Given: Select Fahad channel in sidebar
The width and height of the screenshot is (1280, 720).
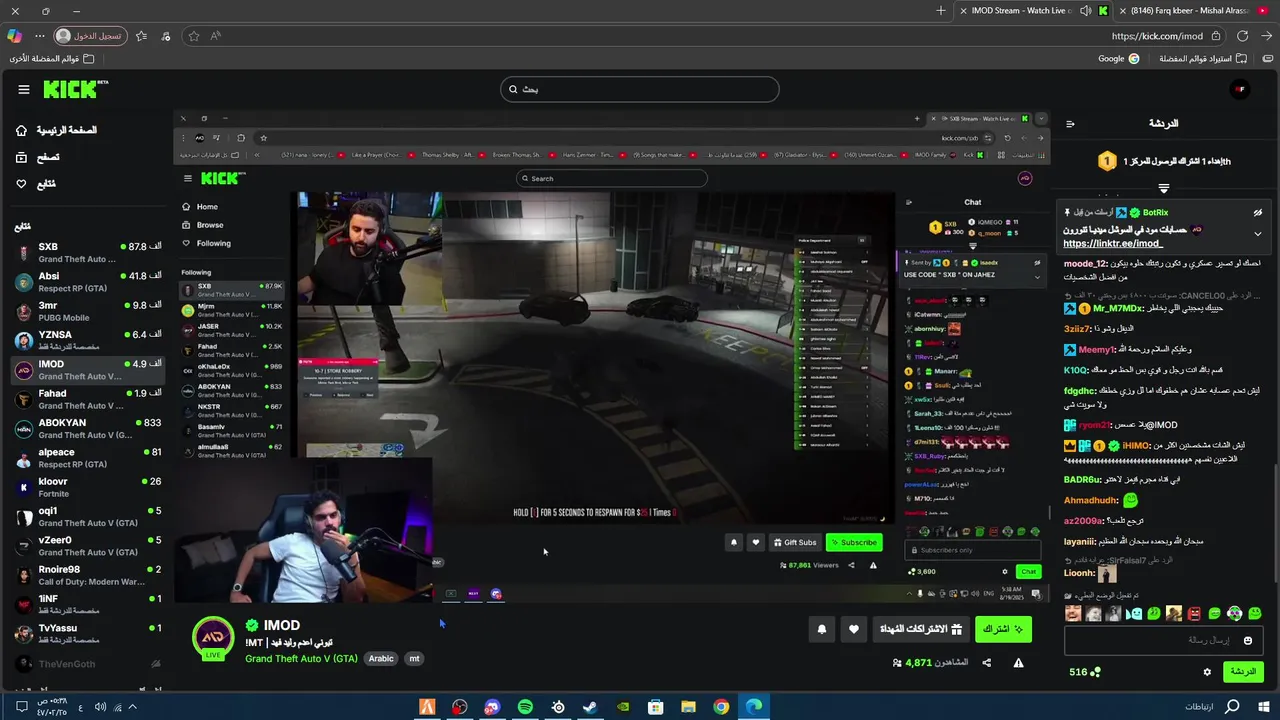Looking at the screenshot, I should [88, 399].
